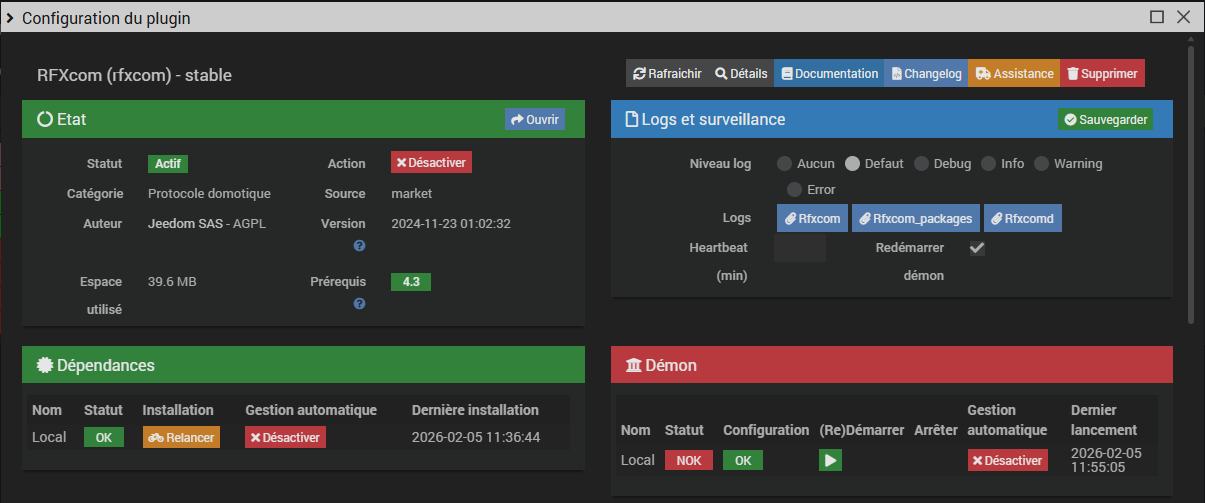Image resolution: width=1205 pixels, height=503 pixels.
Task: Start the daemon with the green play button
Action: 831,460
